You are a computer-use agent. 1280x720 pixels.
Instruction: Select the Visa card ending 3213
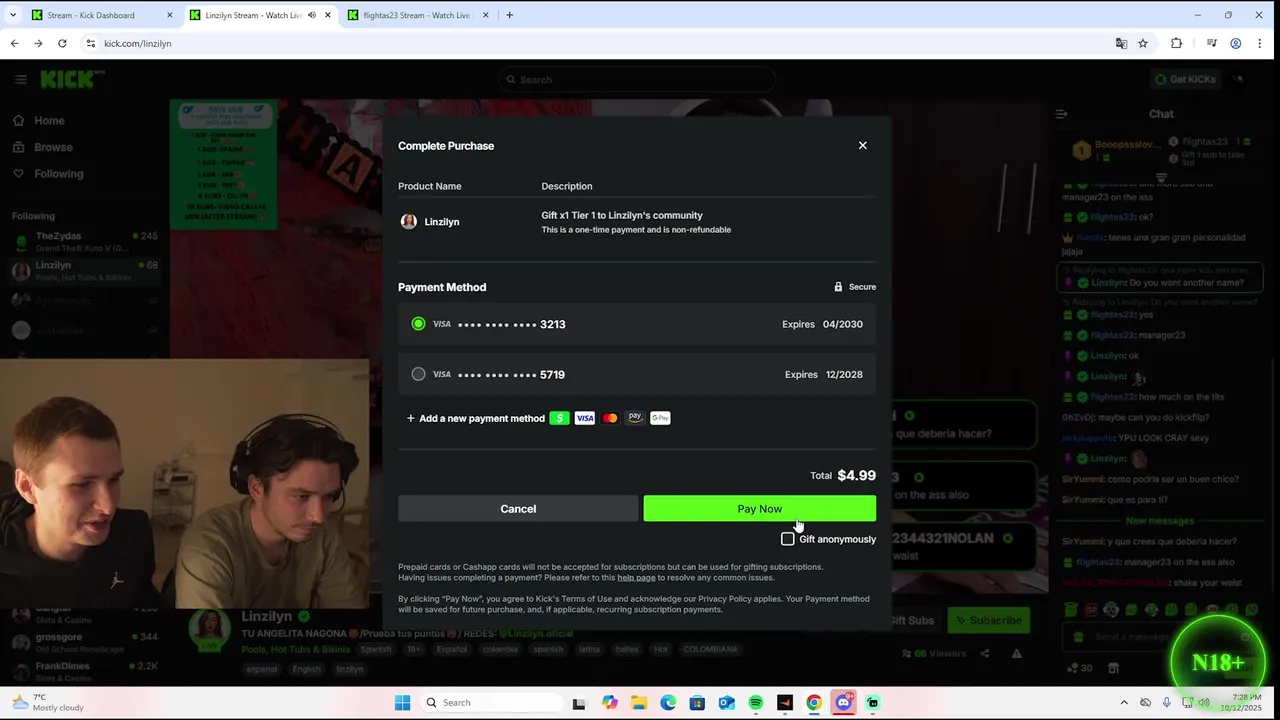click(x=637, y=324)
